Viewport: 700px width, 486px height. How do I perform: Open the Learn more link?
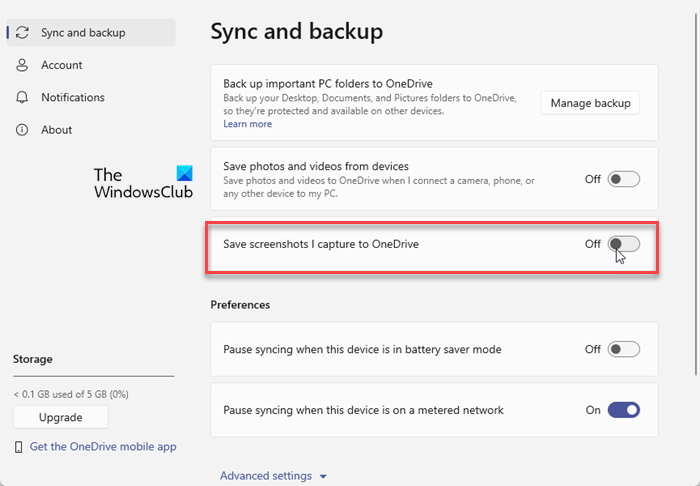247,124
